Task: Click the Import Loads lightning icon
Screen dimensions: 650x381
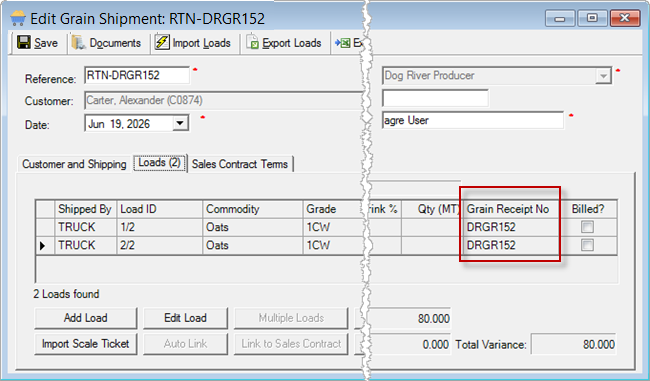Action: click(162, 42)
